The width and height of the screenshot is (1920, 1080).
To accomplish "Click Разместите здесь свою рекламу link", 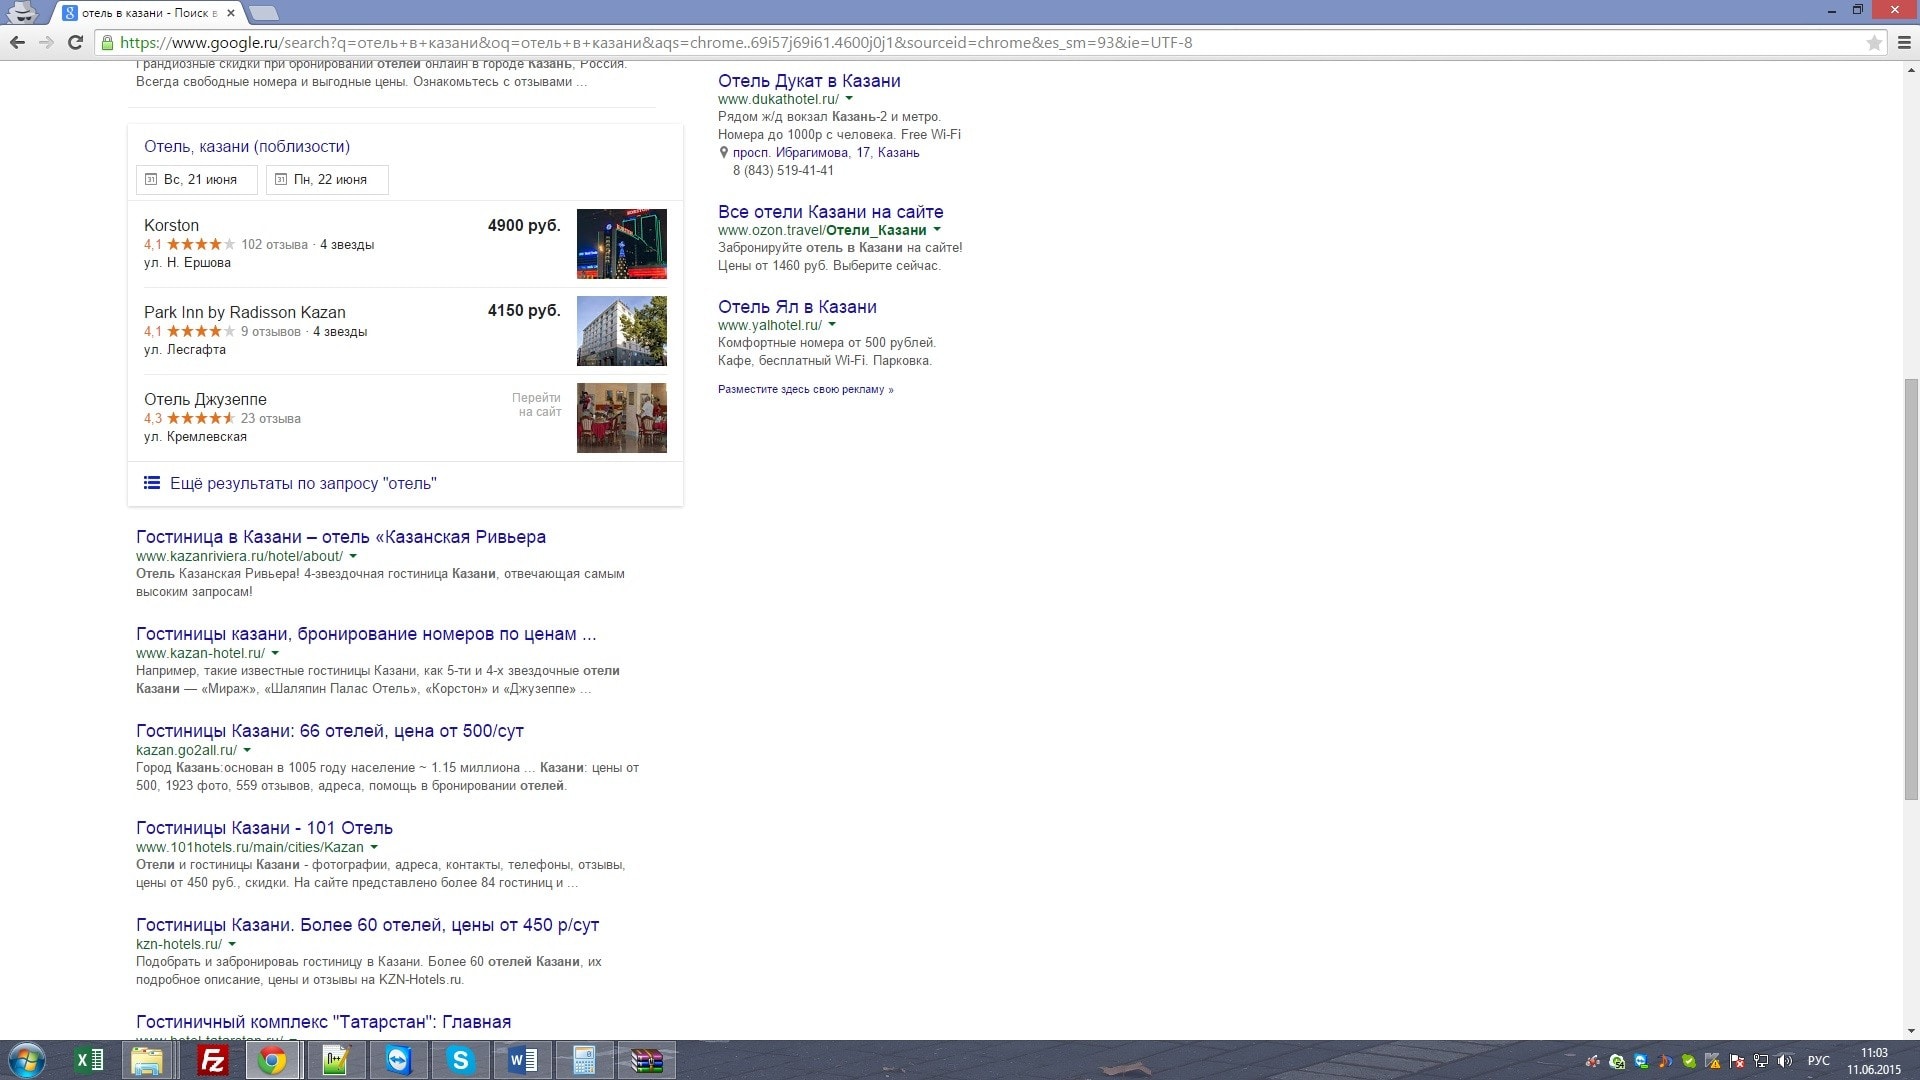I will [805, 390].
